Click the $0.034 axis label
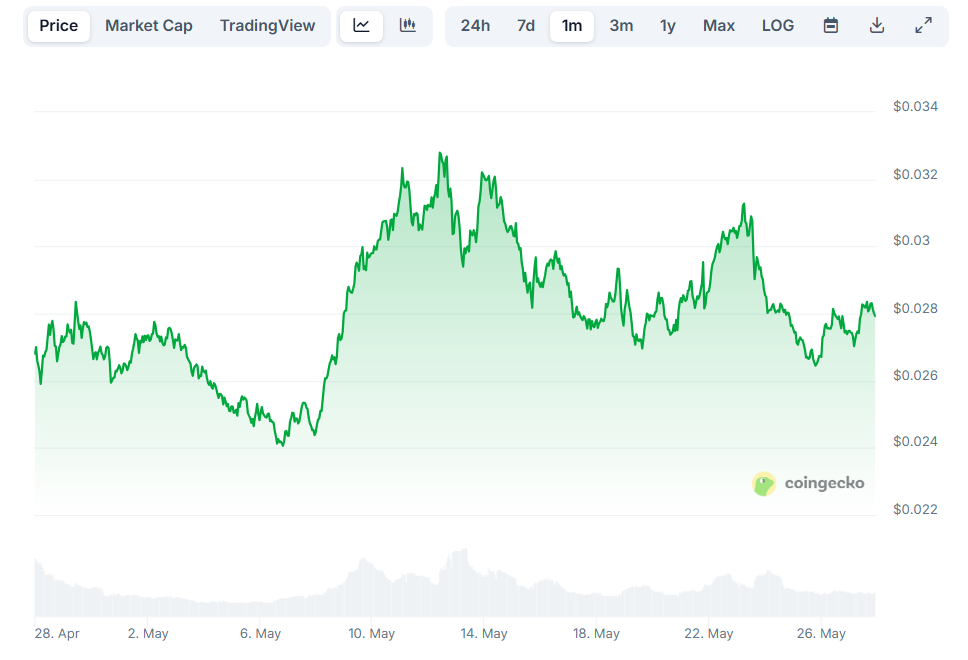The height and width of the screenshot is (660, 968). (915, 106)
